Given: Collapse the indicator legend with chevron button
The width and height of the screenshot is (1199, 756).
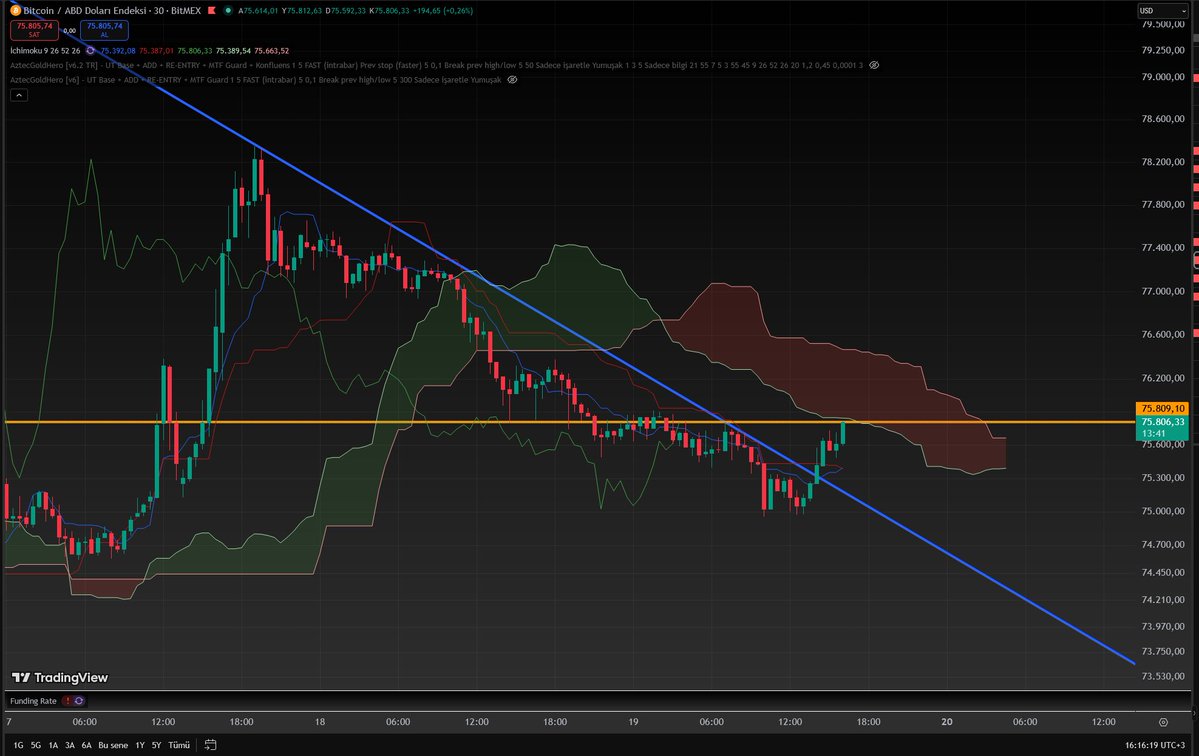Looking at the screenshot, I should (x=19, y=95).
